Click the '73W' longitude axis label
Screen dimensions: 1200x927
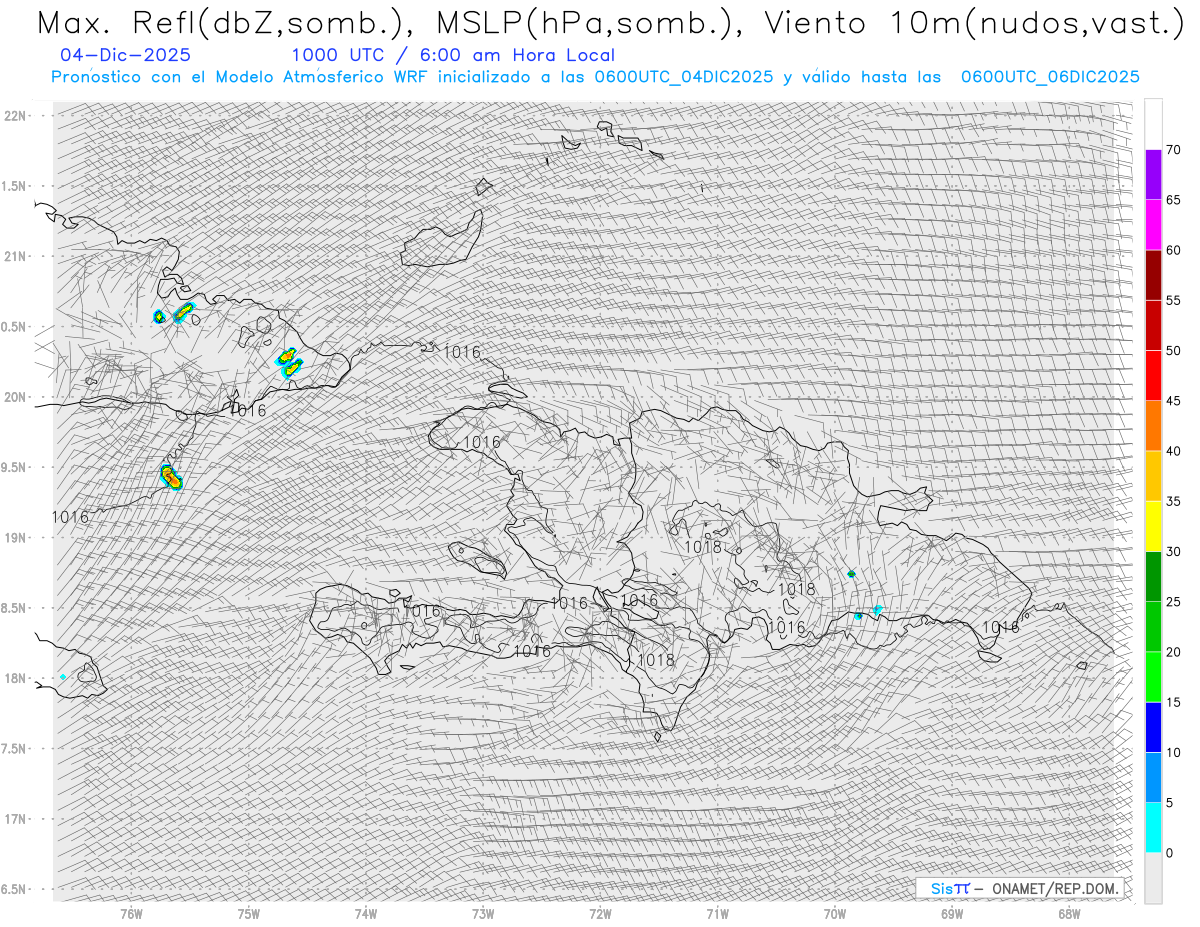tap(483, 913)
